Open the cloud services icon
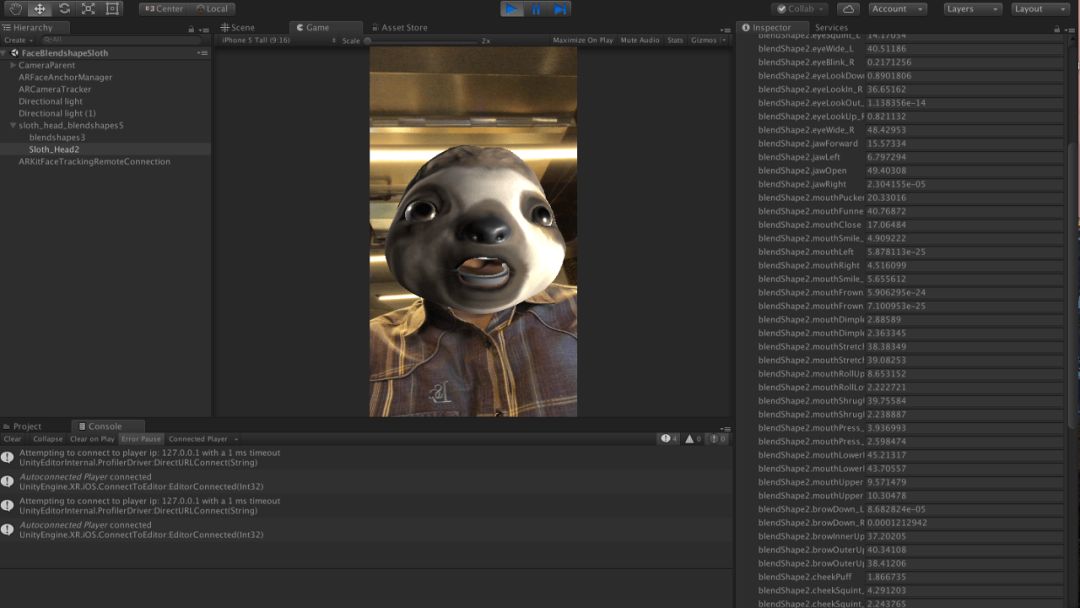 849,9
